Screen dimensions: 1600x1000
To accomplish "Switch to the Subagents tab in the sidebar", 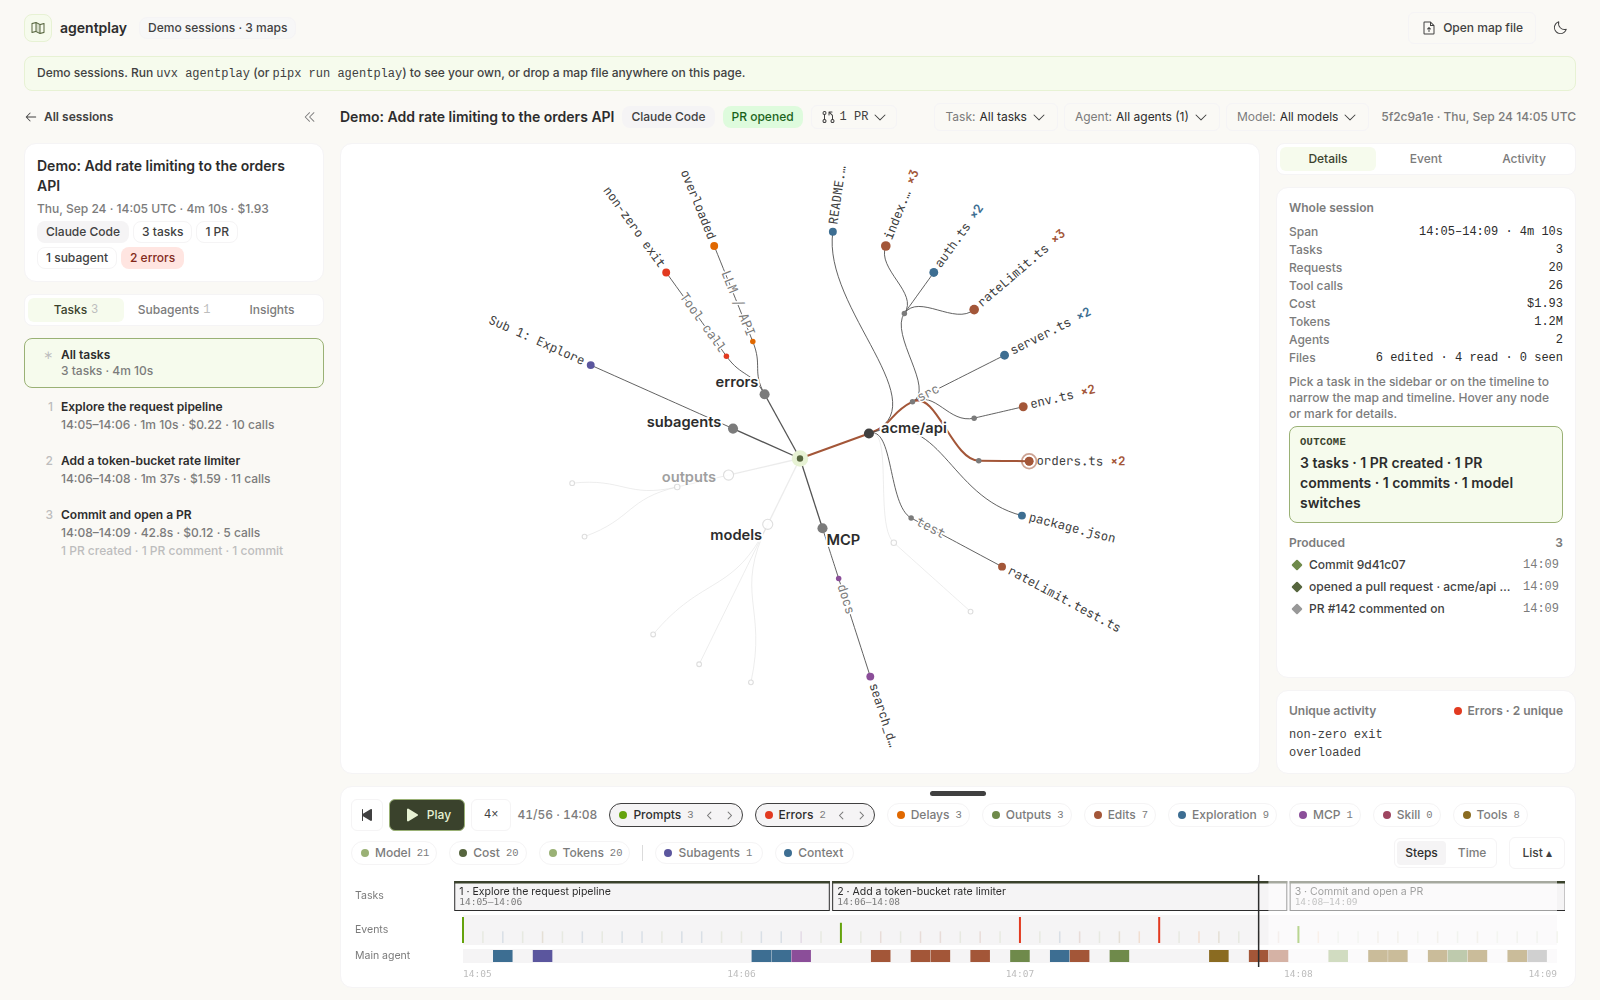I will tap(174, 310).
